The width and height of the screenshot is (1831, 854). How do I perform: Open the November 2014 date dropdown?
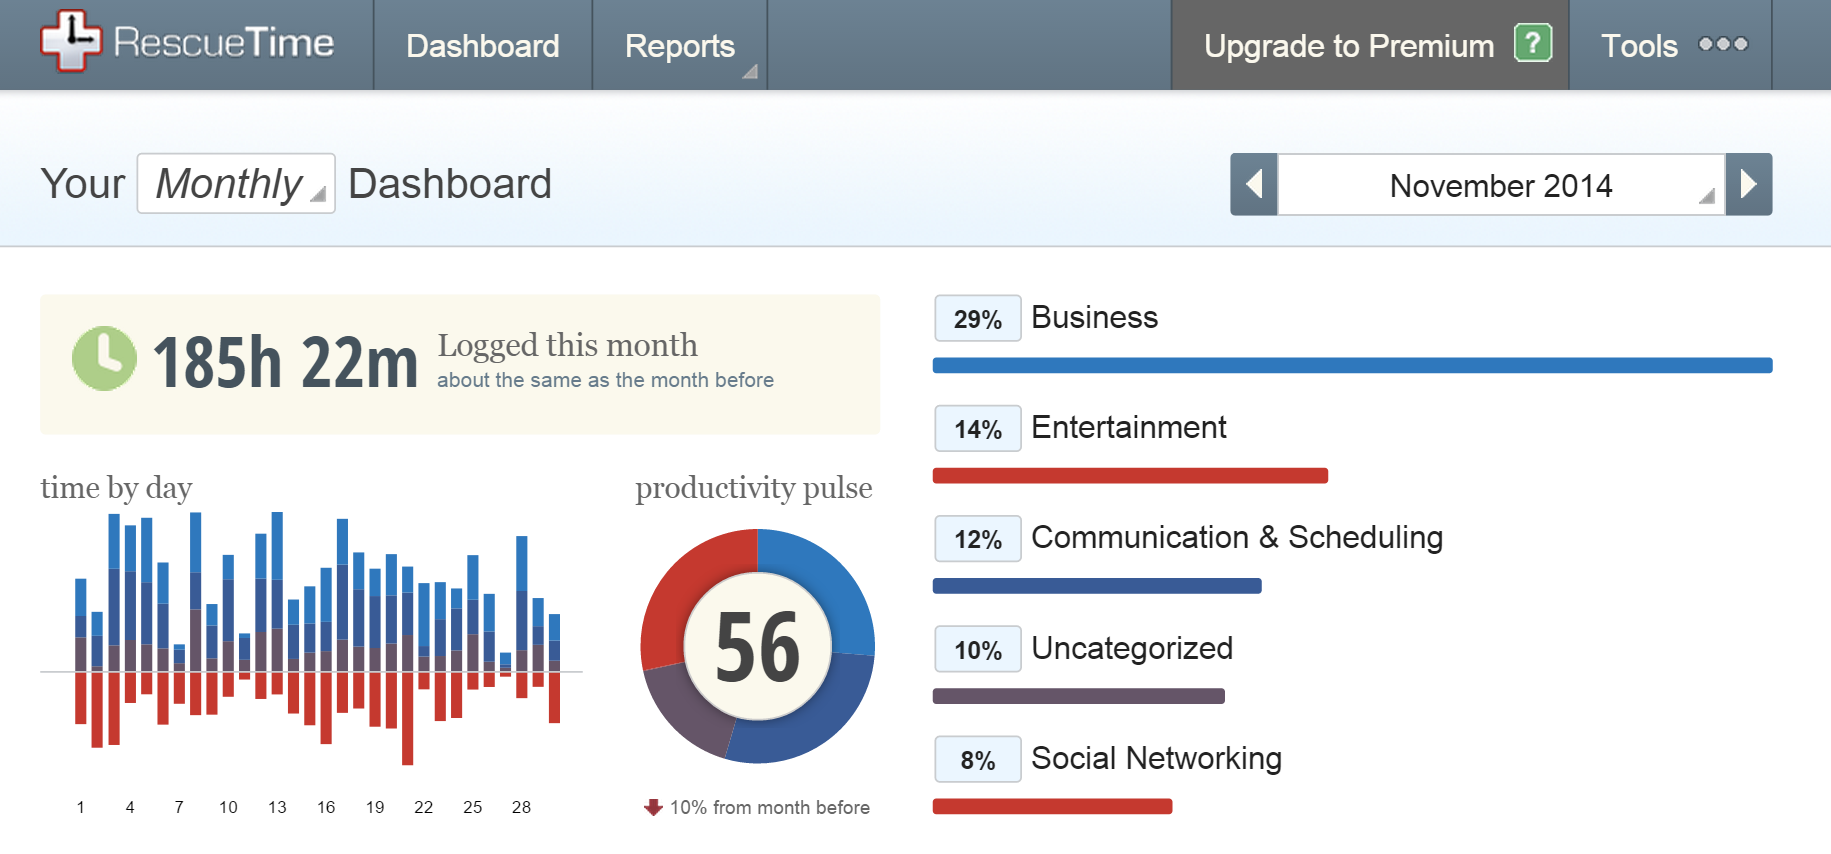[x=1501, y=185]
